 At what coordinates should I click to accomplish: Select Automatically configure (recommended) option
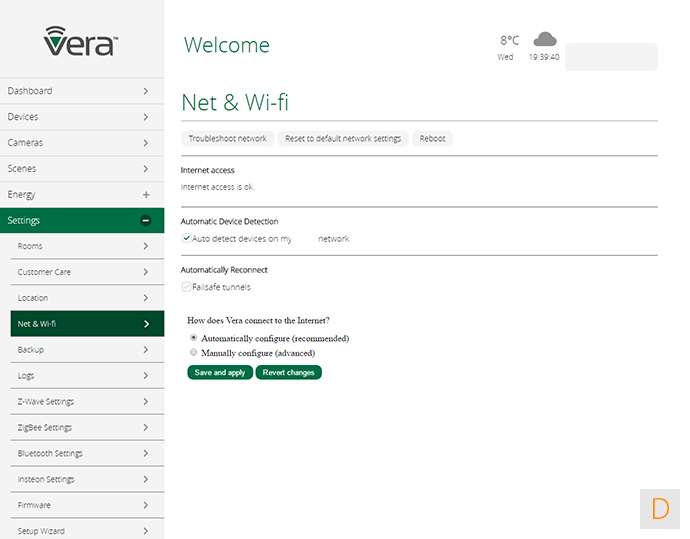coord(193,339)
